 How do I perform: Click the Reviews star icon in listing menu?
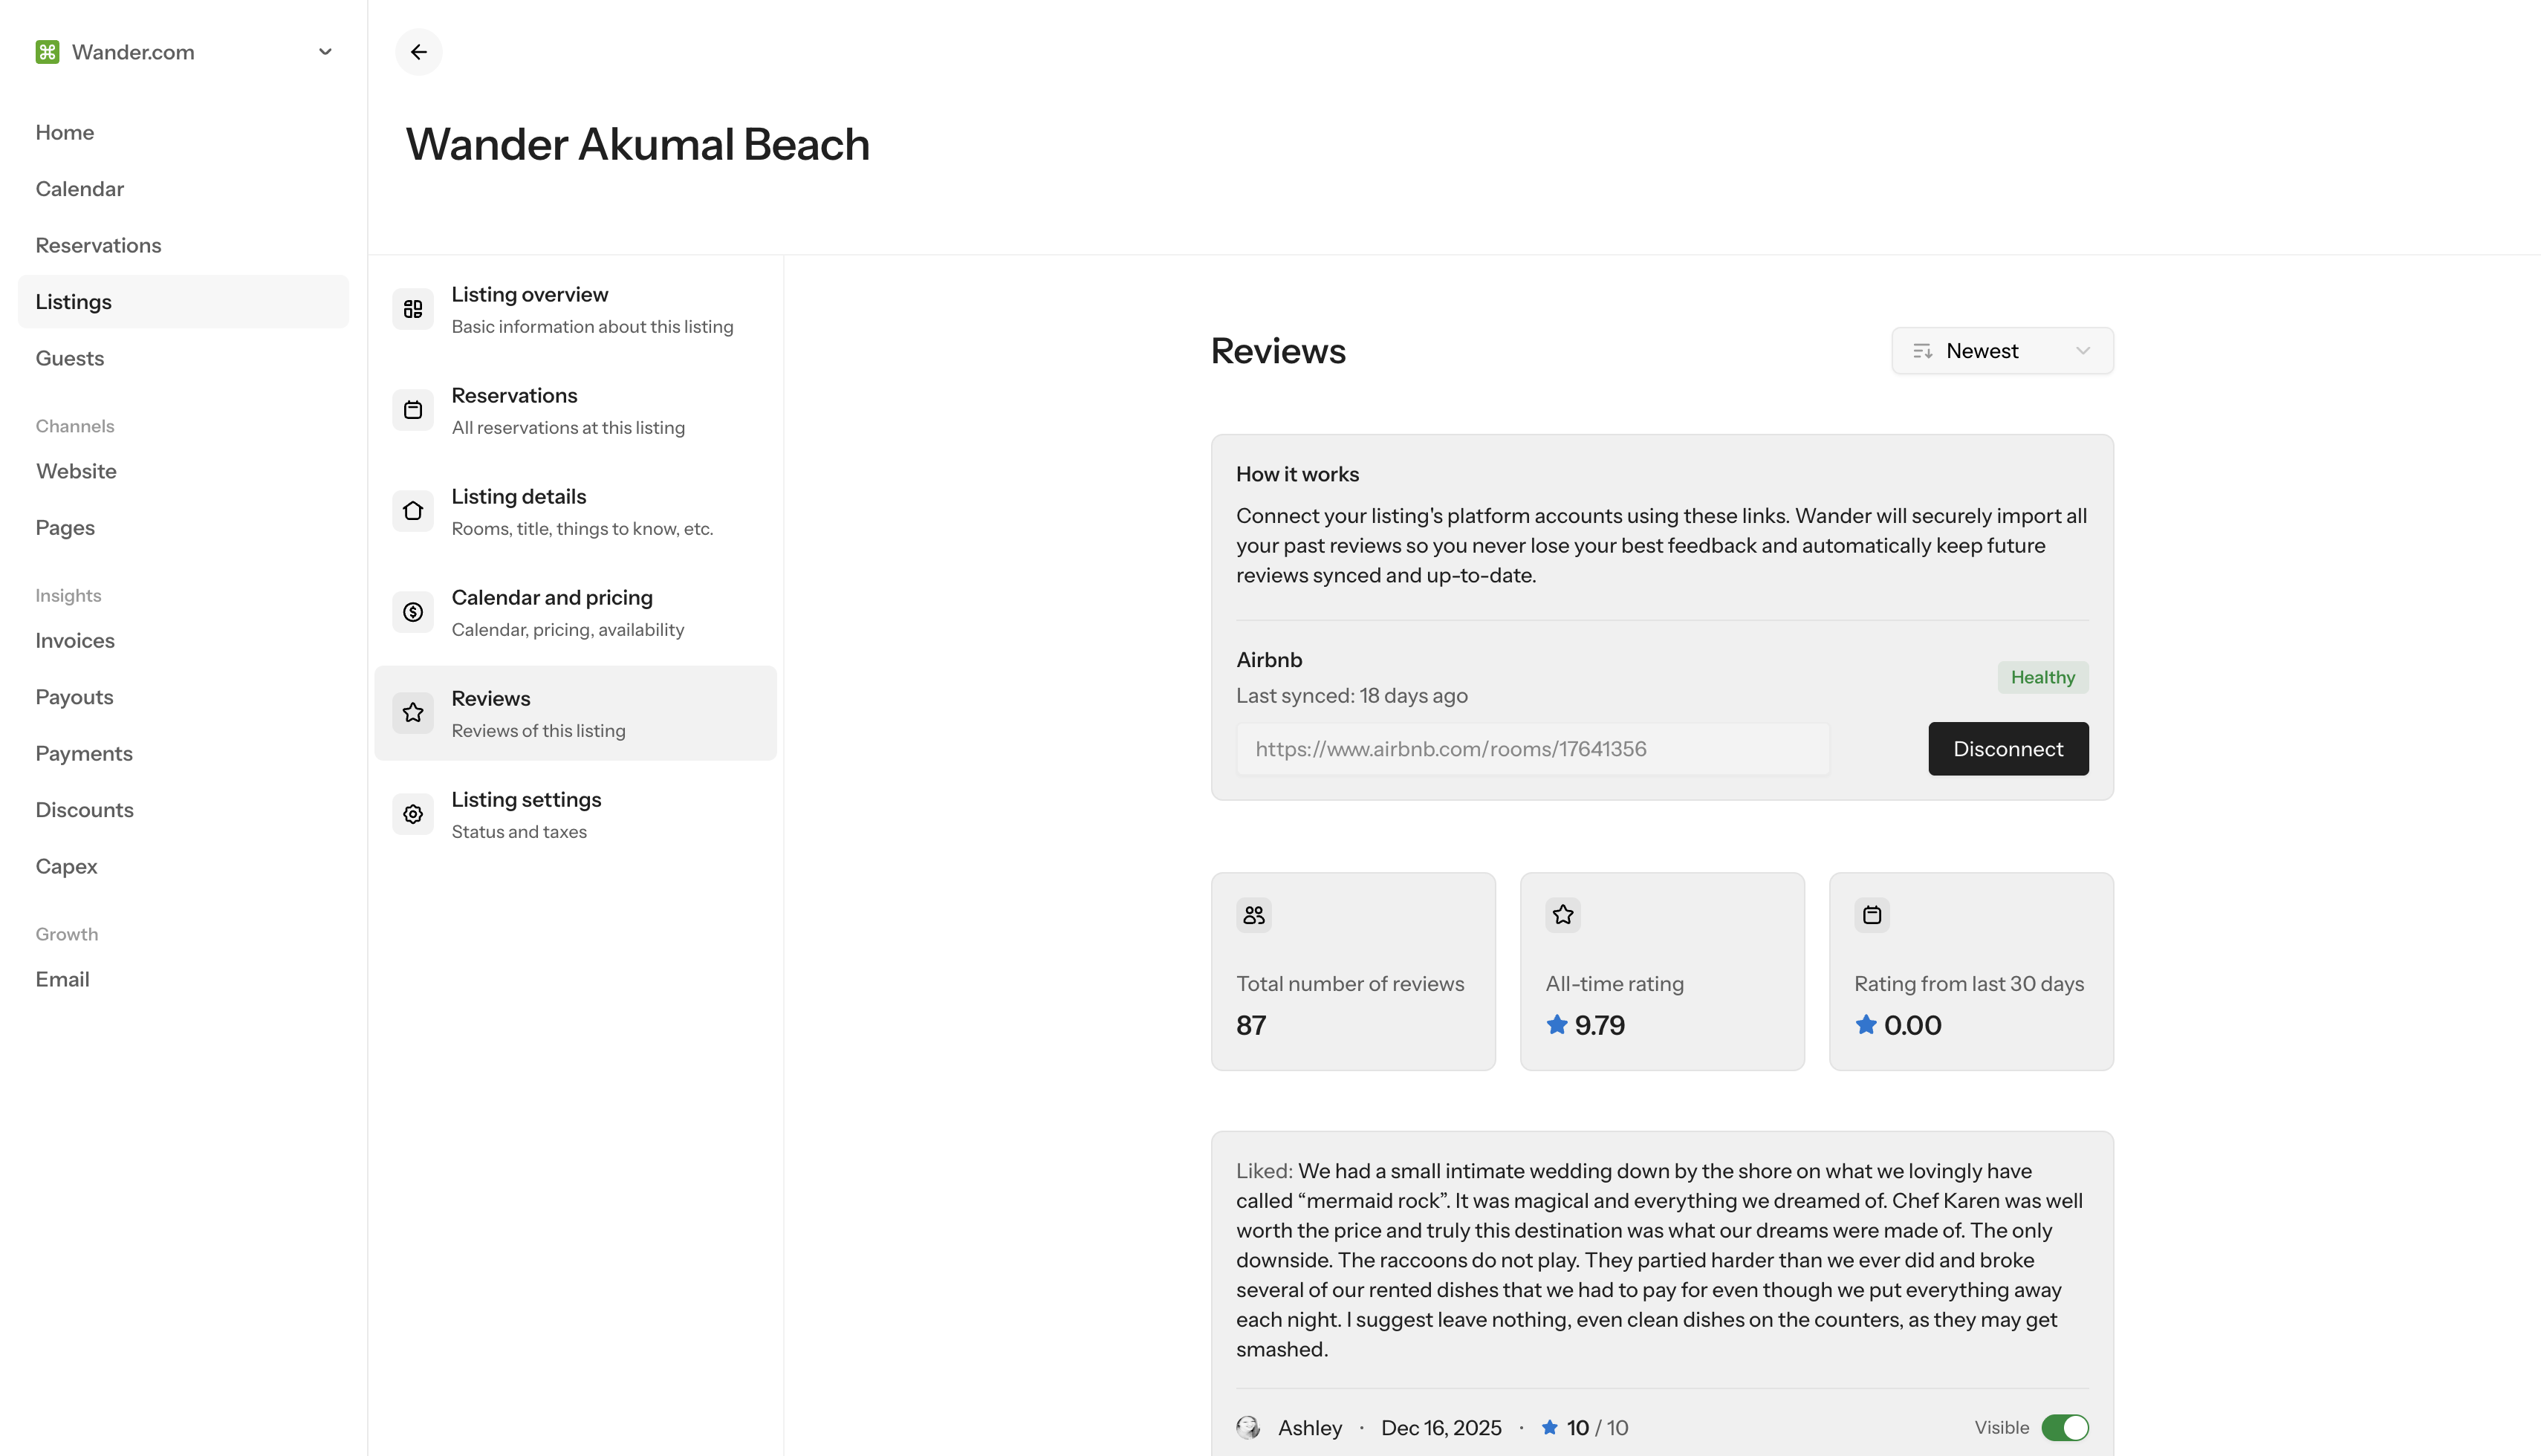413,713
